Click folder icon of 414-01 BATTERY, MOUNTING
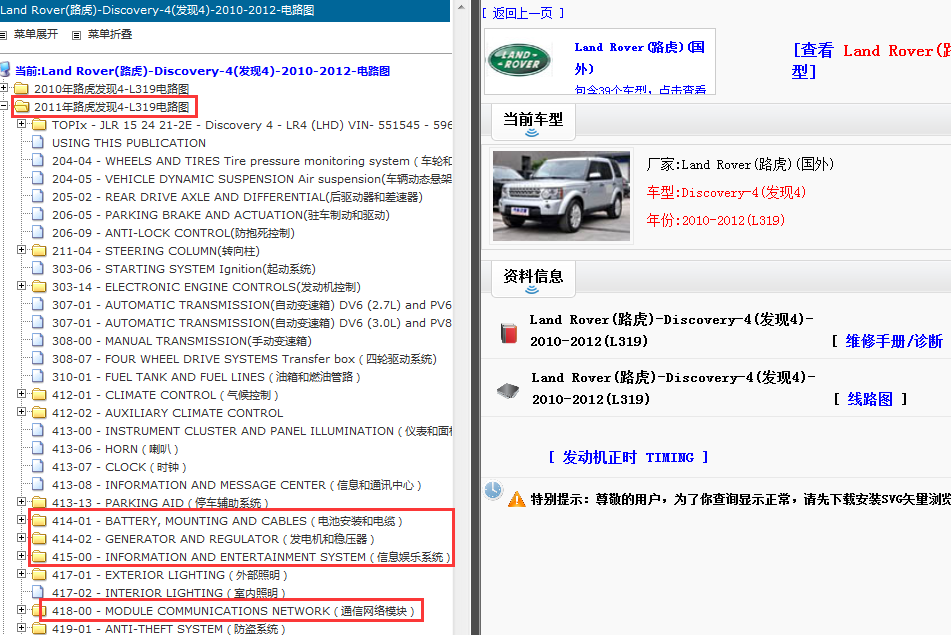951x635 pixels. tap(39, 521)
